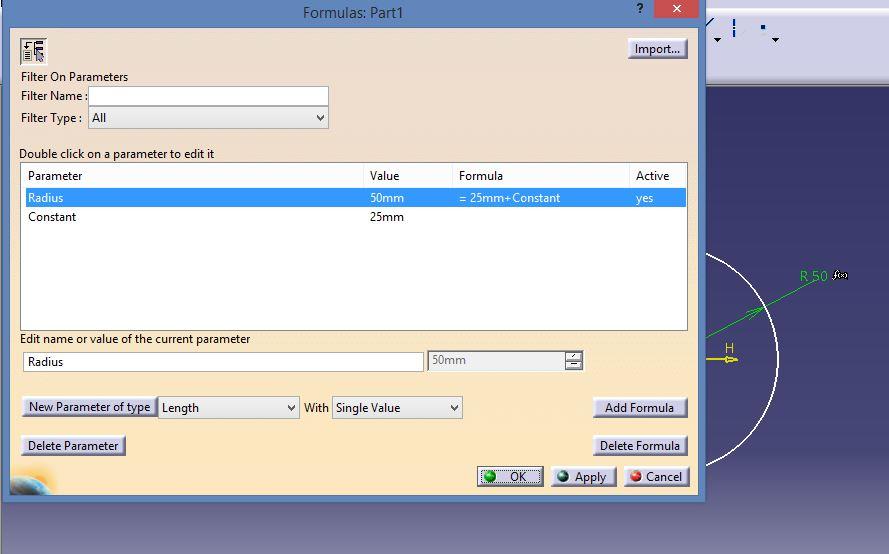Select the Constant parameter row
Image resolution: width=889 pixels, height=554 pixels.
355,217
